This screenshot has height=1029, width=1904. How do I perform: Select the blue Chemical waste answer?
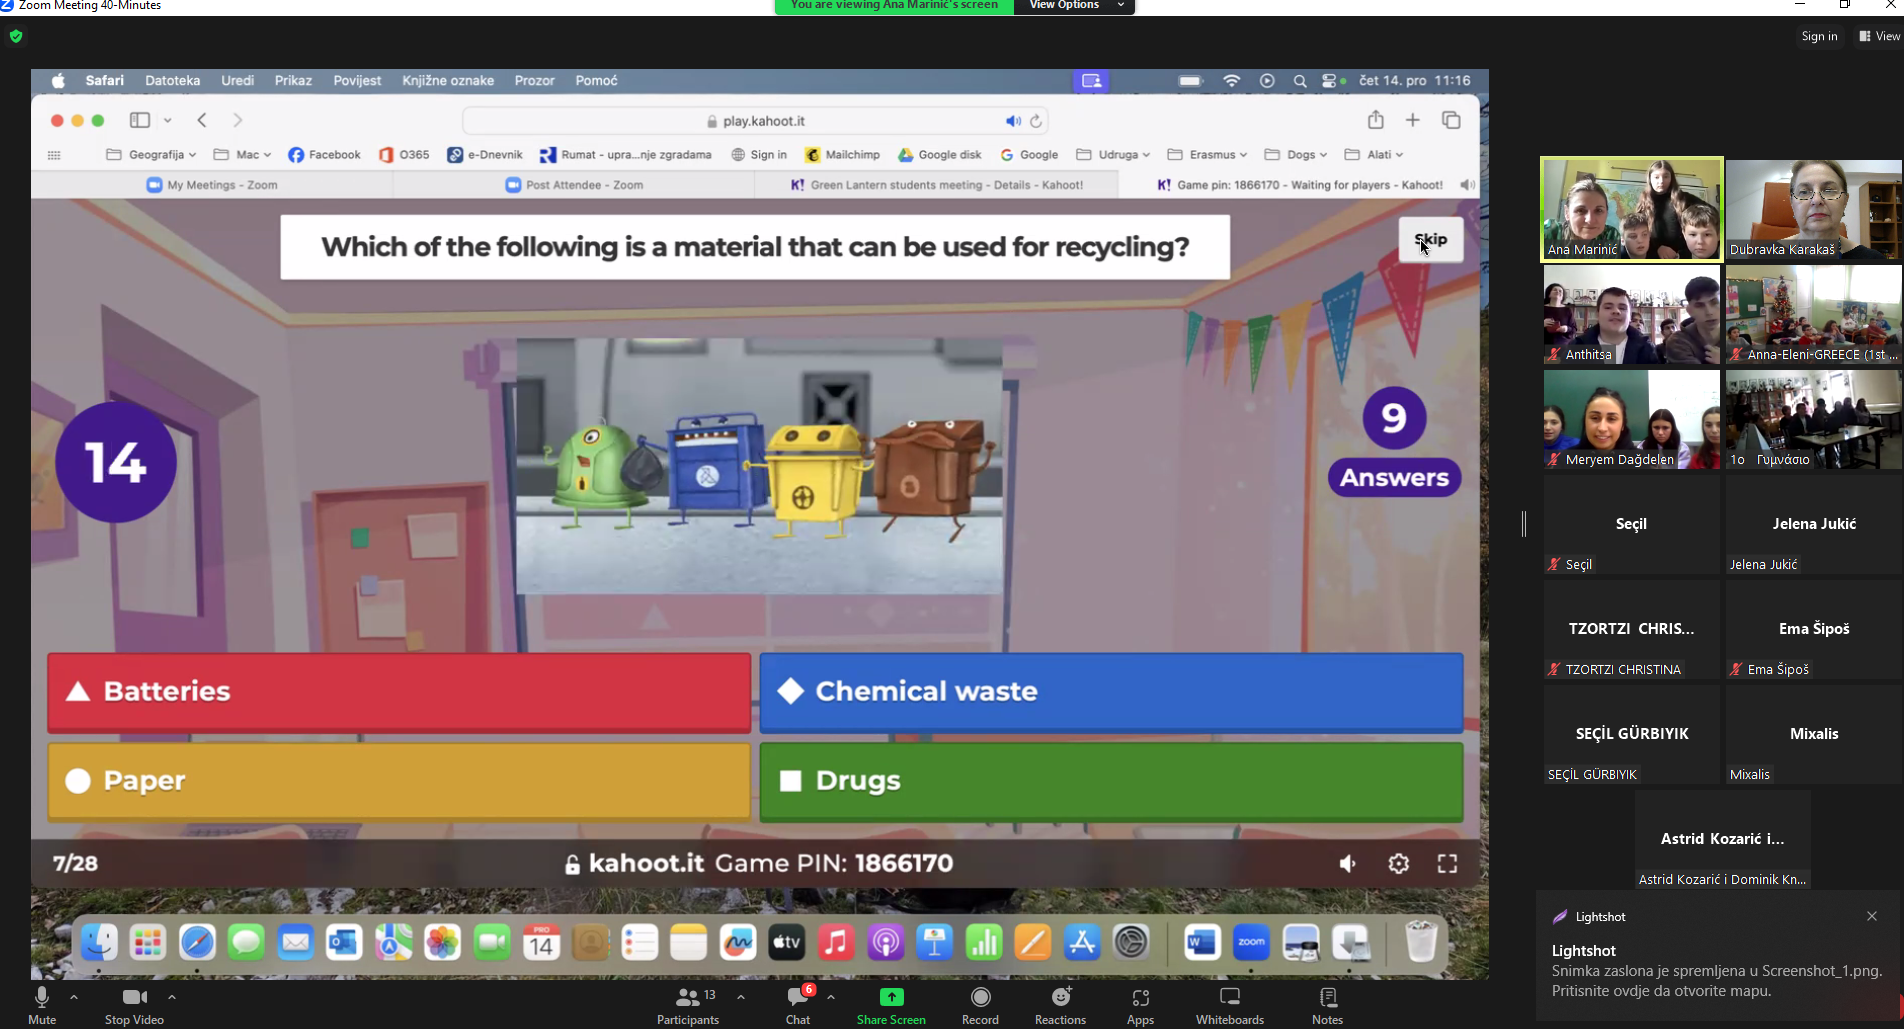(1111, 692)
